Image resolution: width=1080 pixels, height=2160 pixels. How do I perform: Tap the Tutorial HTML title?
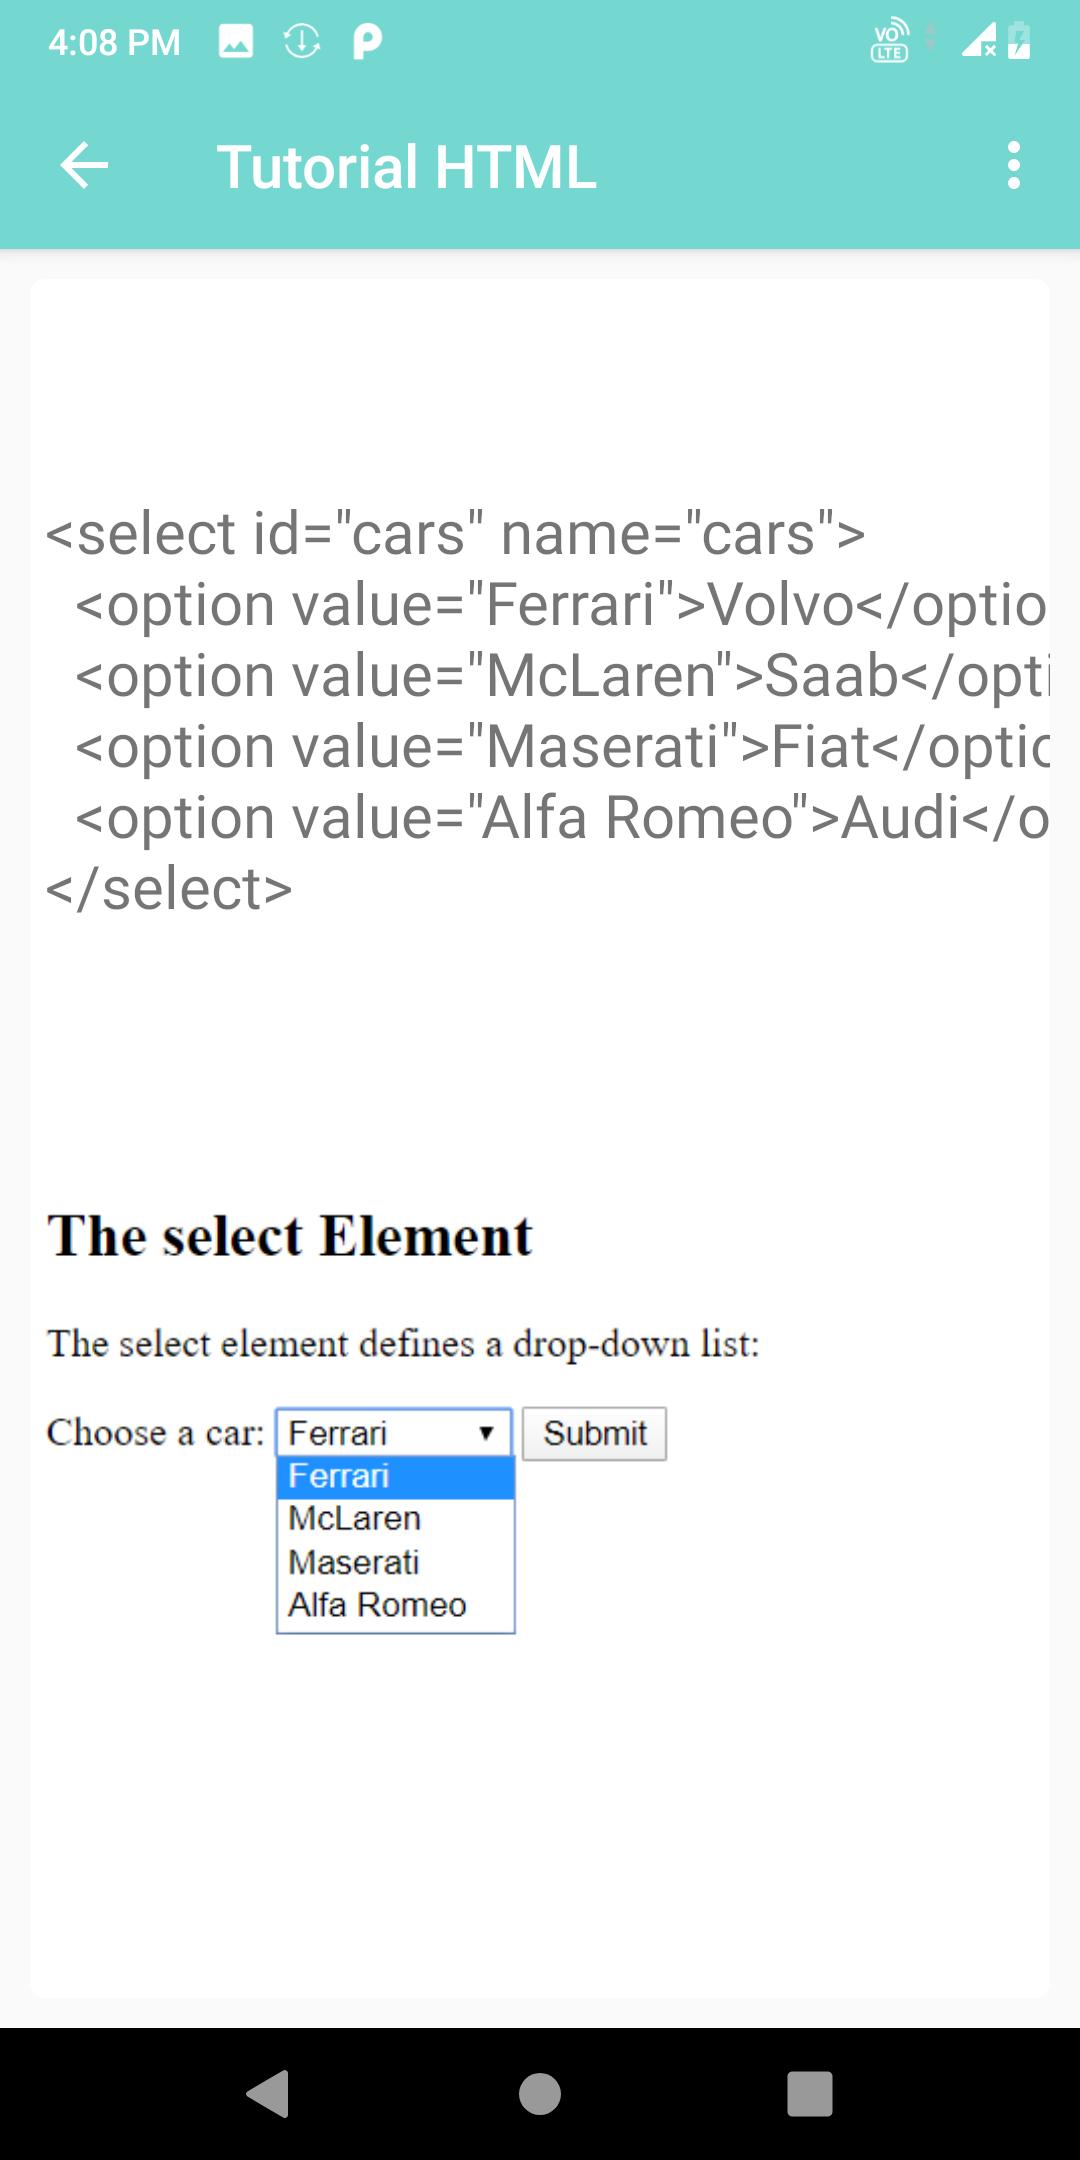(x=406, y=166)
